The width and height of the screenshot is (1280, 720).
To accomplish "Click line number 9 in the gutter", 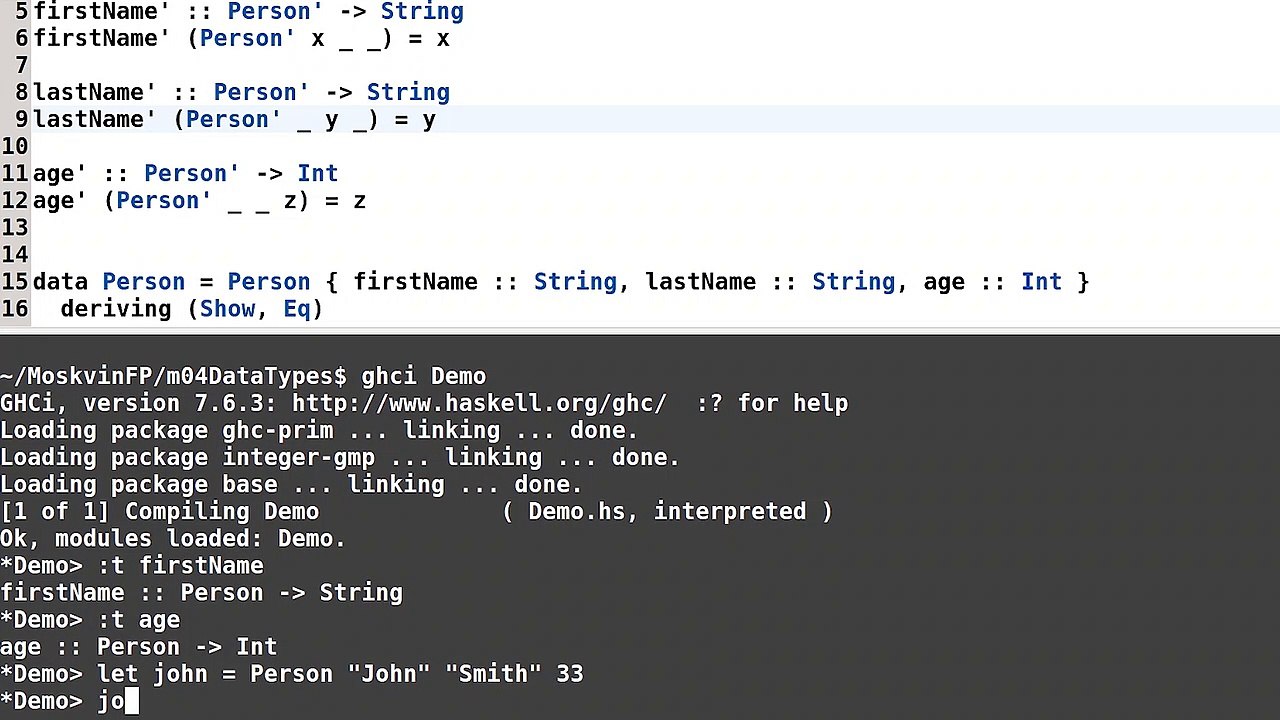I will [x=22, y=119].
